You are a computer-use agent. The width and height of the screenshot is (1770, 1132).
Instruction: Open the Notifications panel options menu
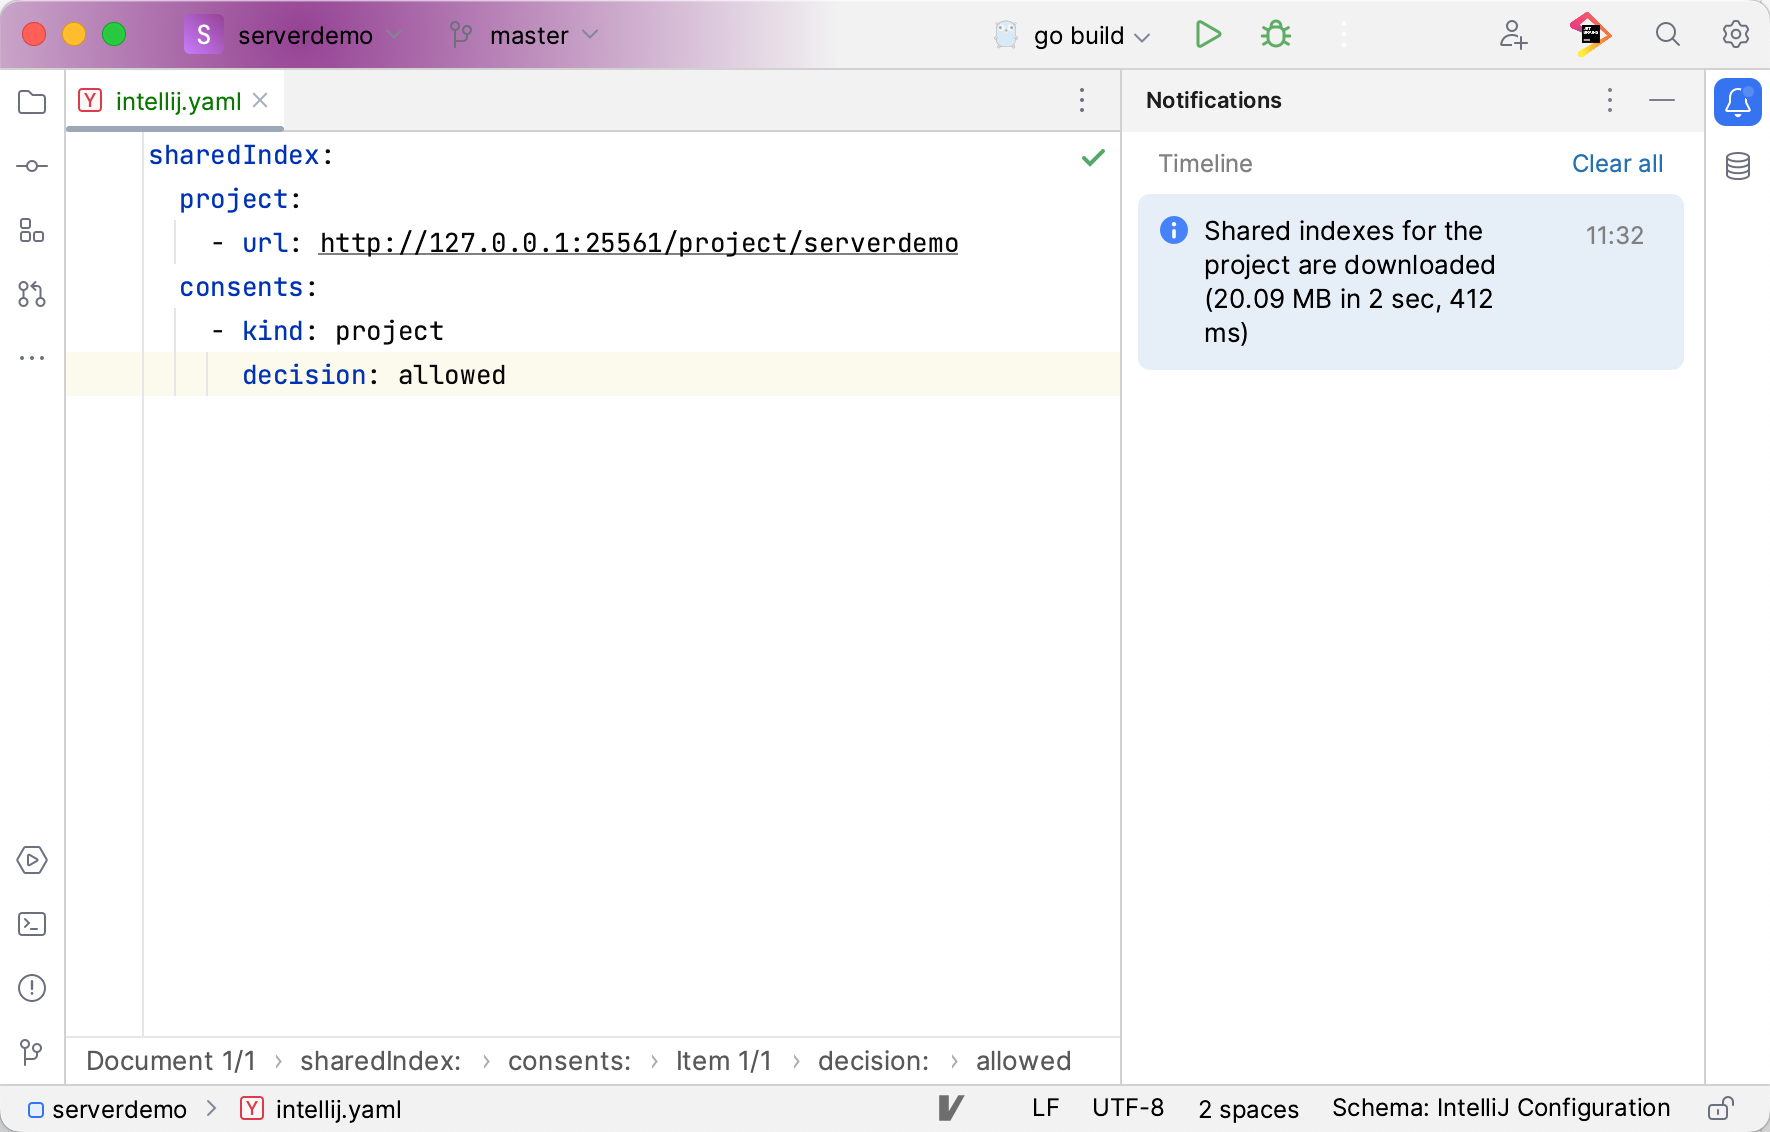click(1610, 101)
